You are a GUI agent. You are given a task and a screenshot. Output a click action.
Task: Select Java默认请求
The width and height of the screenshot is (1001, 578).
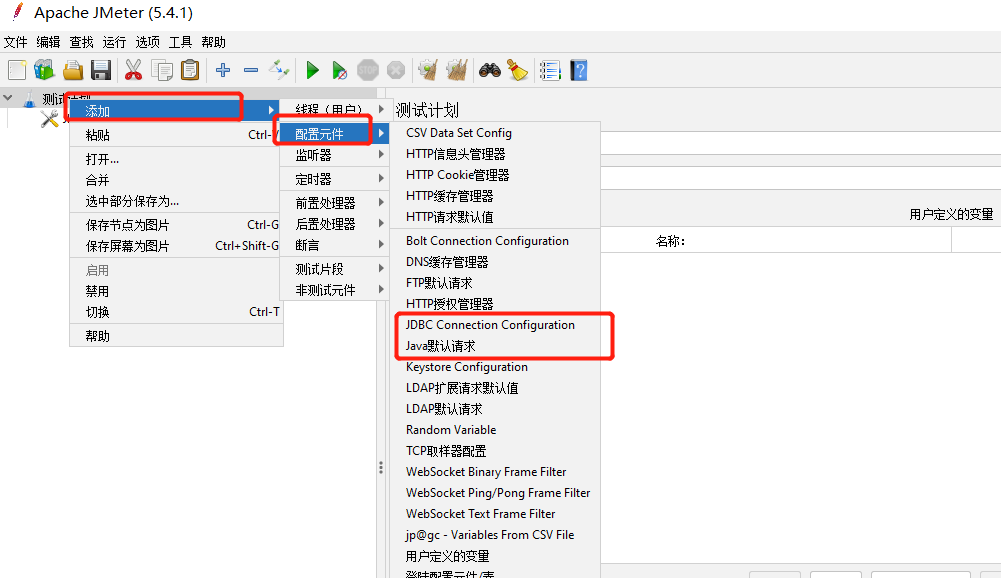[495, 346]
